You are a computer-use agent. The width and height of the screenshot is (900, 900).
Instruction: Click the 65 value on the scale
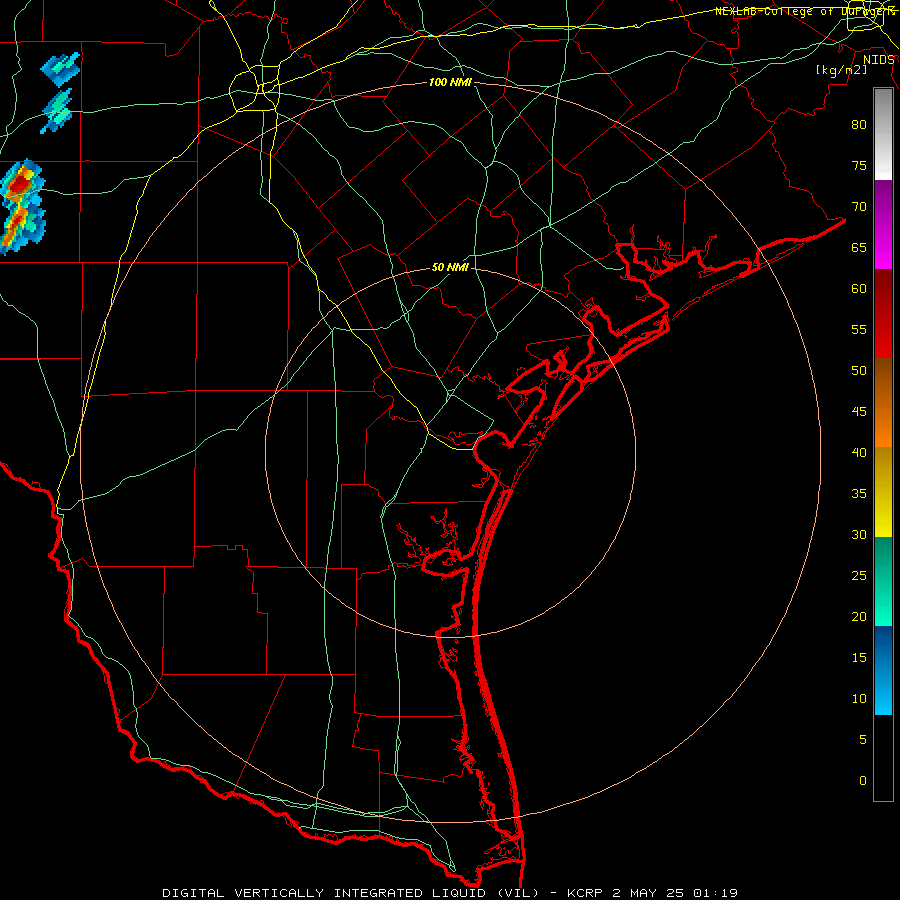(x=859, y=247)
